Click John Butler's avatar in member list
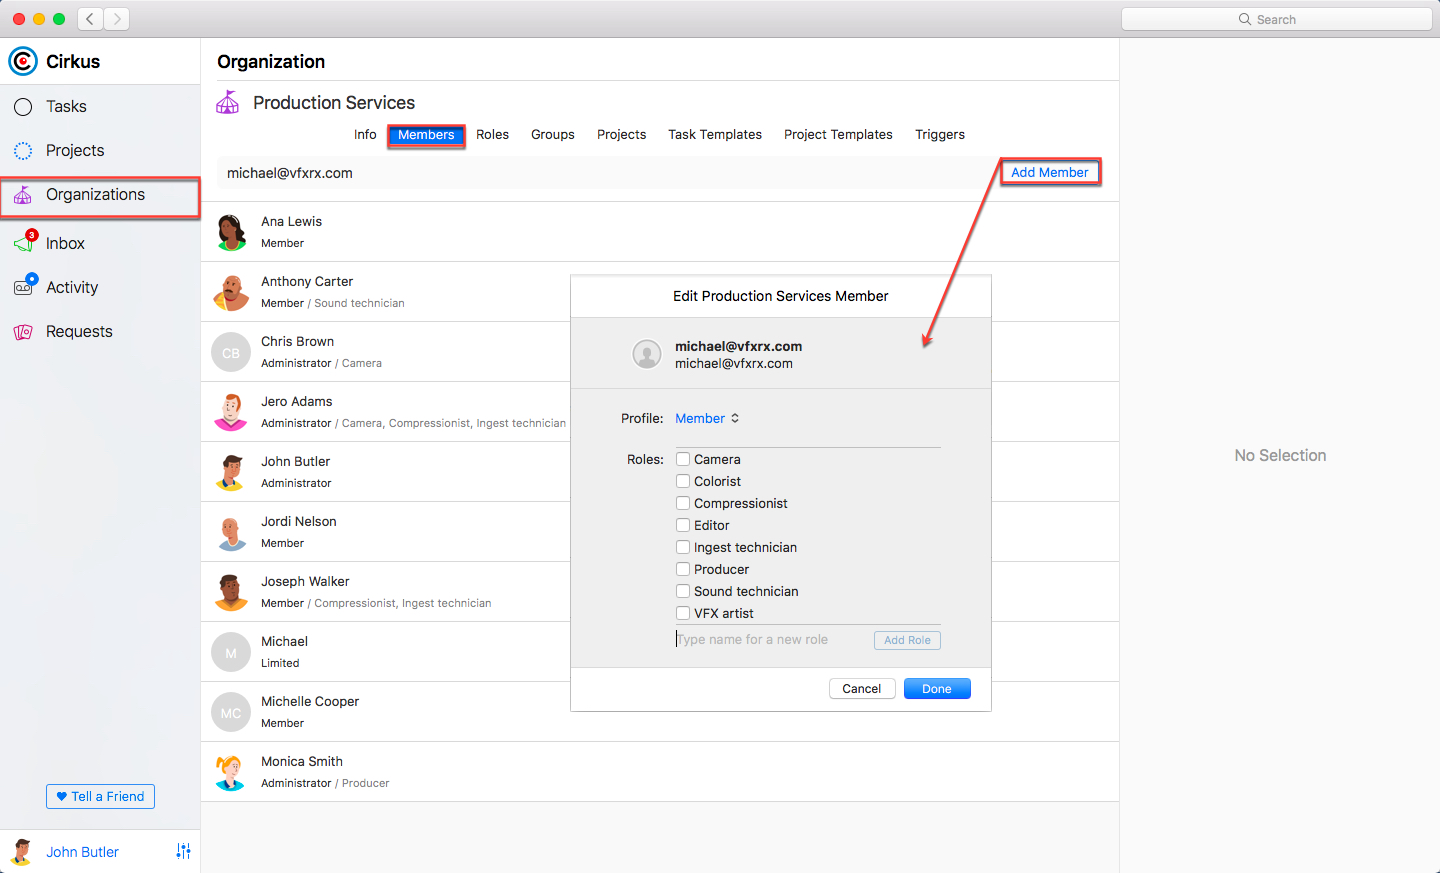Viewport: 1440px width, 873px height. pyautogui.click(x=231, y=472)
